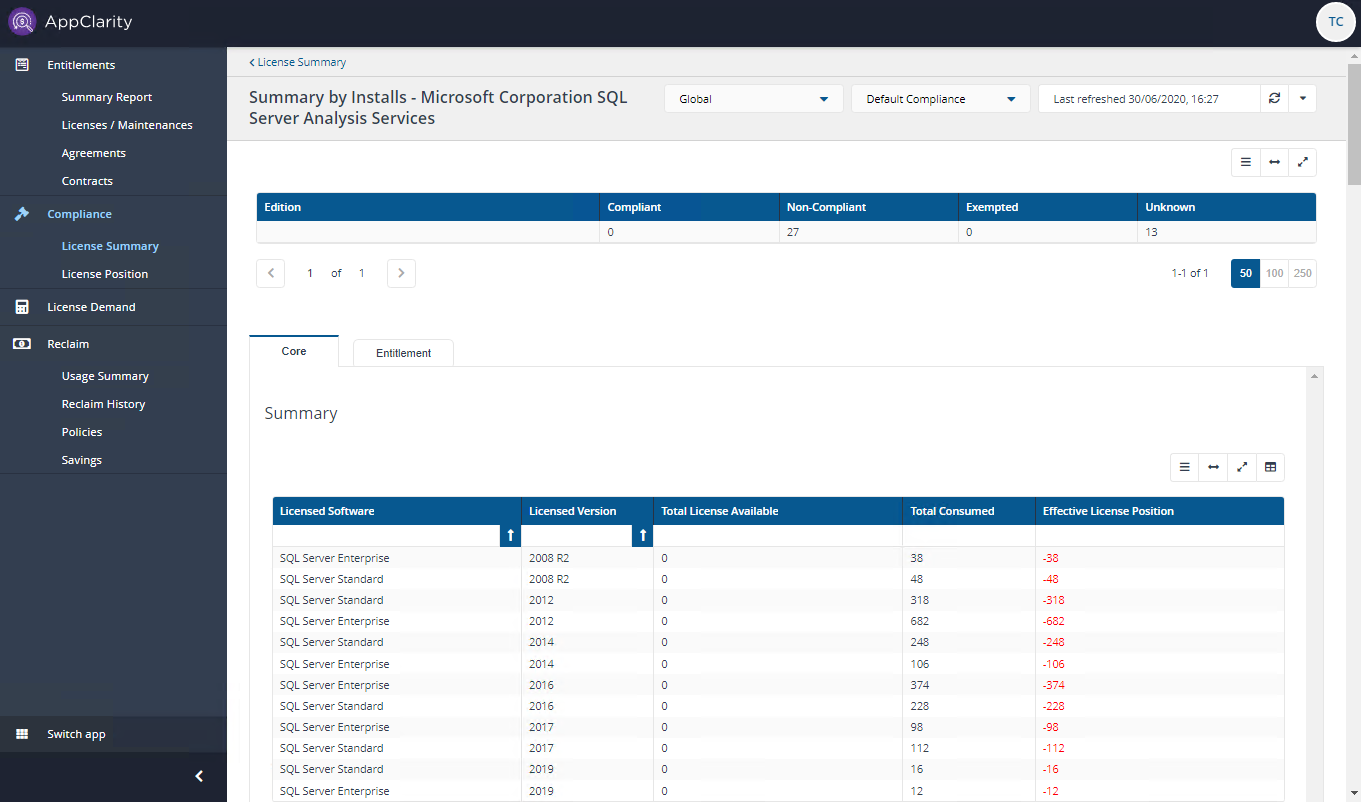Open Savings in the sidebar
Screen dimensions: 1361x802
[x=82, y=460]
